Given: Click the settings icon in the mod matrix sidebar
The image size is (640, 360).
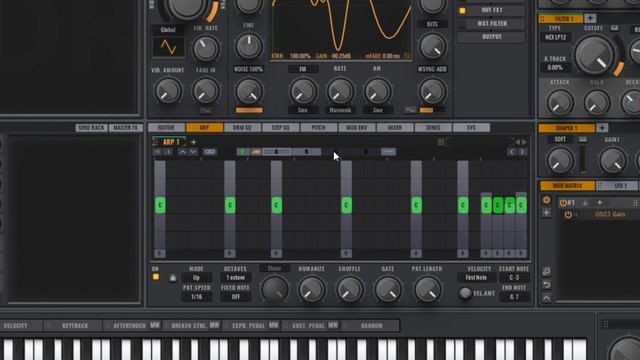Looking at the screenshot, I should 547,271.
